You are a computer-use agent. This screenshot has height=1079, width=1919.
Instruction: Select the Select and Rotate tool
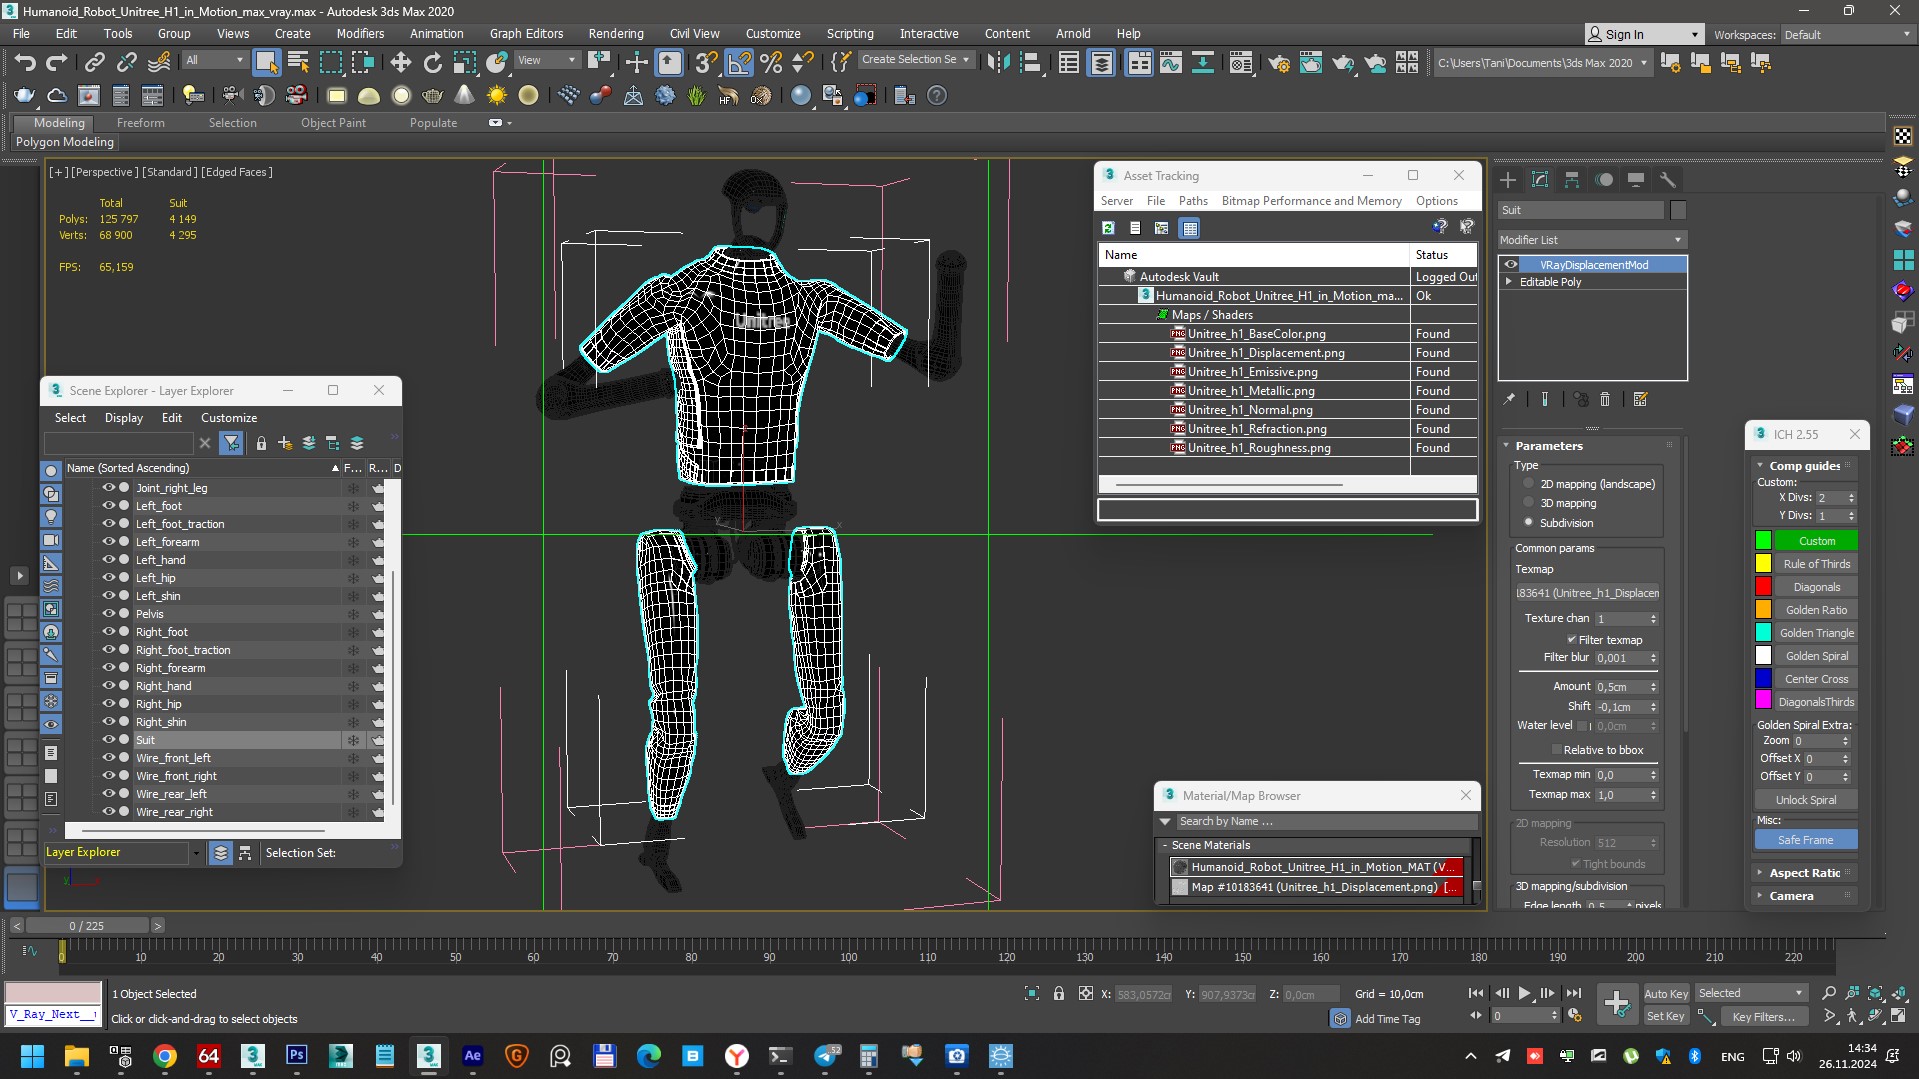[432, 63]
